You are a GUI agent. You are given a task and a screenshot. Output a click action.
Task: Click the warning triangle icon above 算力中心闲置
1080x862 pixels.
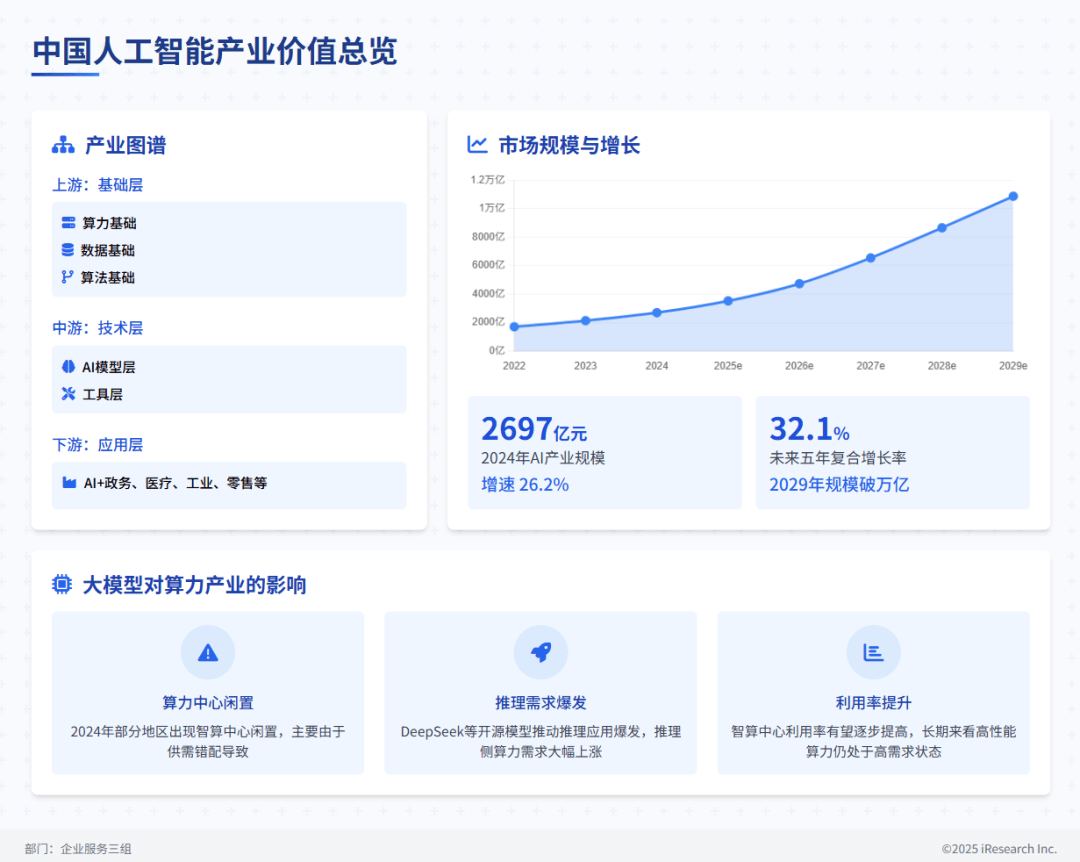click(x=208, y=653)
